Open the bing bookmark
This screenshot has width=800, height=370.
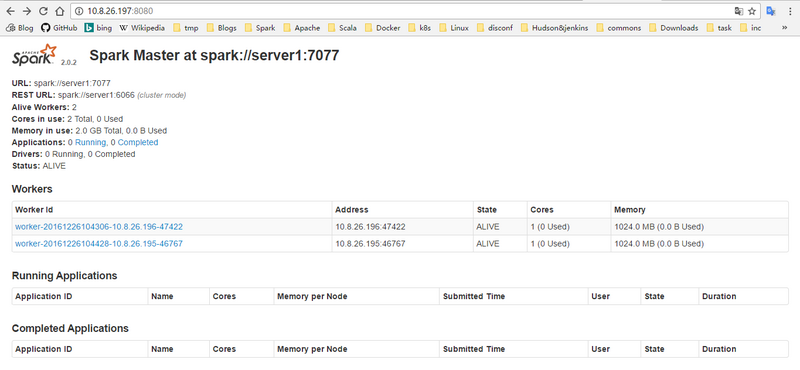98,28
